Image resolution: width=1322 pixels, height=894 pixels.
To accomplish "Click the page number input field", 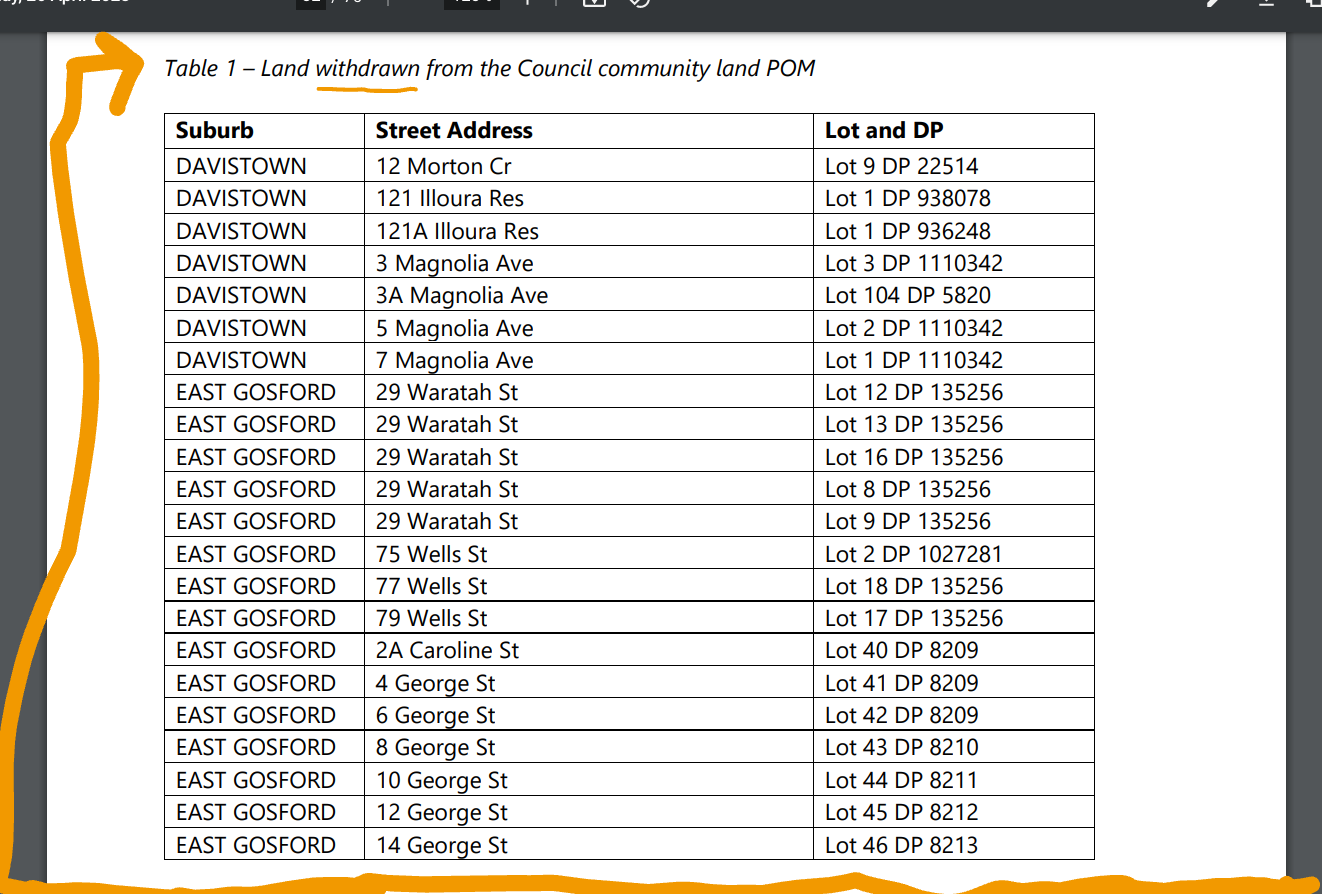I will click(312, 4).
